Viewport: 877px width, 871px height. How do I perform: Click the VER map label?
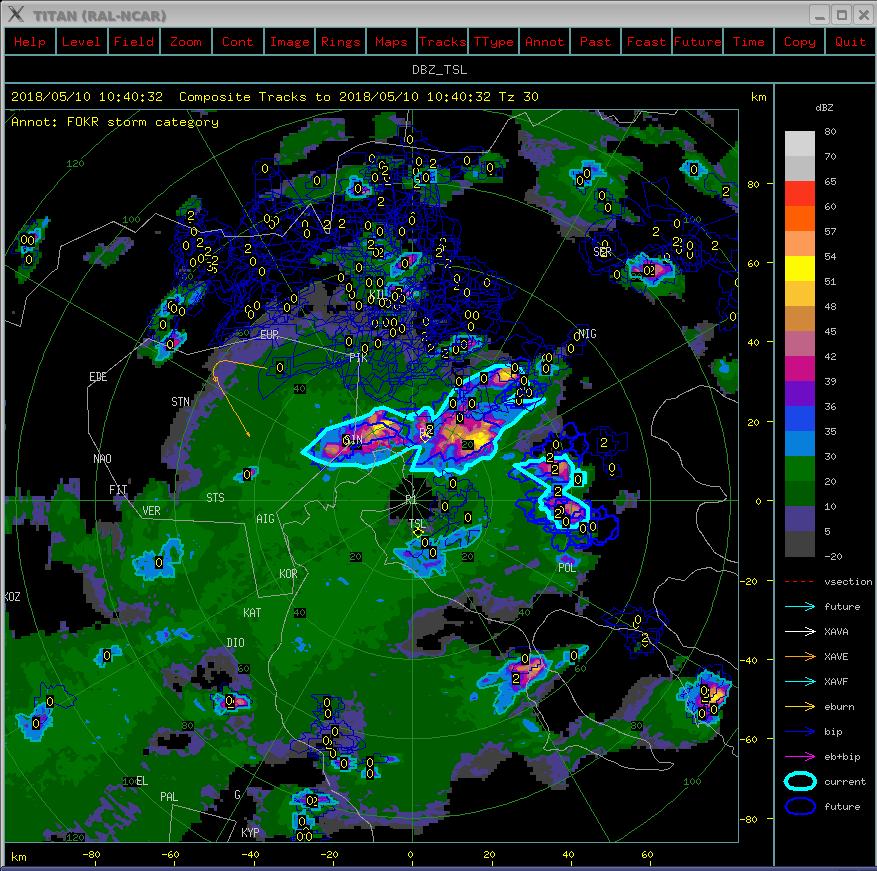point(151,511)
